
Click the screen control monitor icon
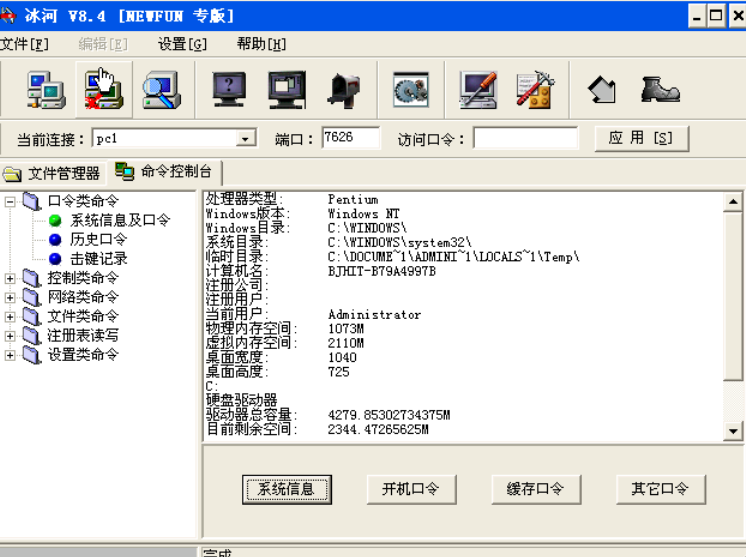pyautogui.click(x=287, y=90)
